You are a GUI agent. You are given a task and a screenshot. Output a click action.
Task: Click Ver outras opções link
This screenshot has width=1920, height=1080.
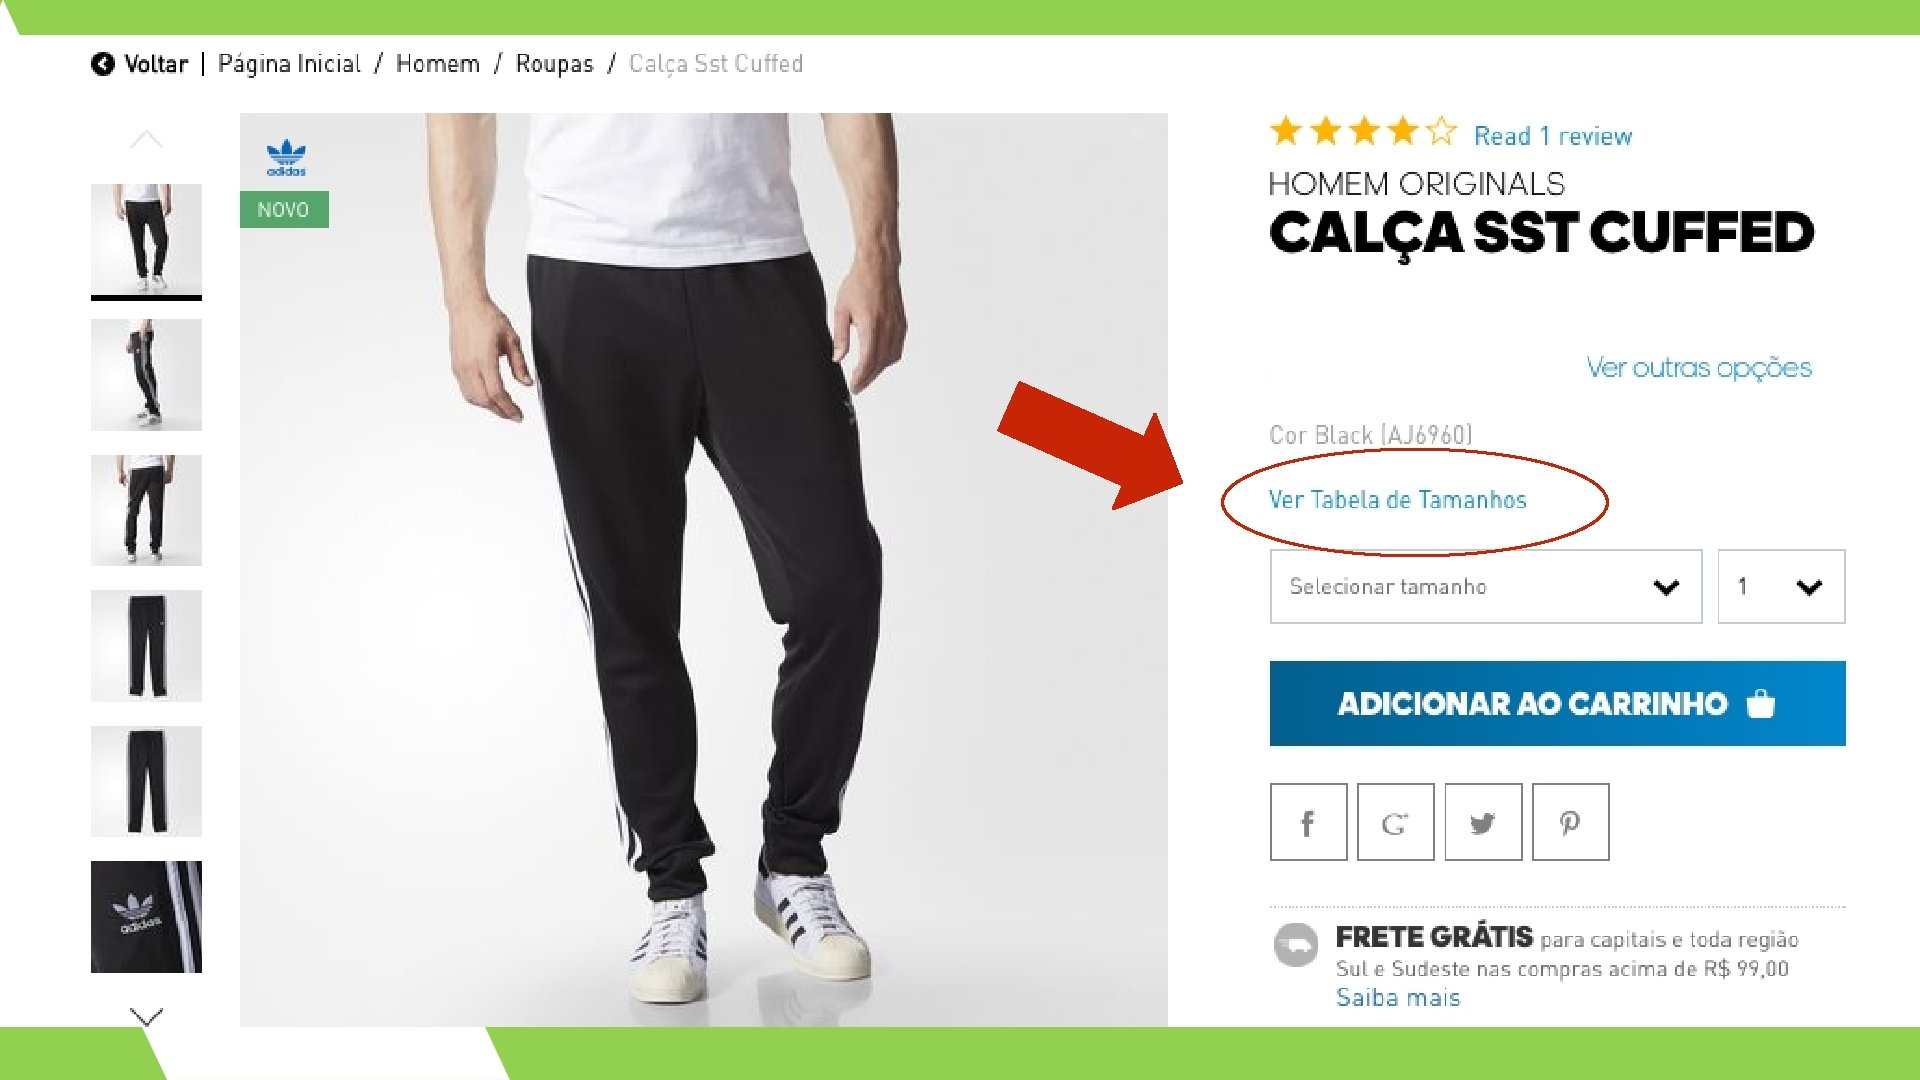point(1698,367)
